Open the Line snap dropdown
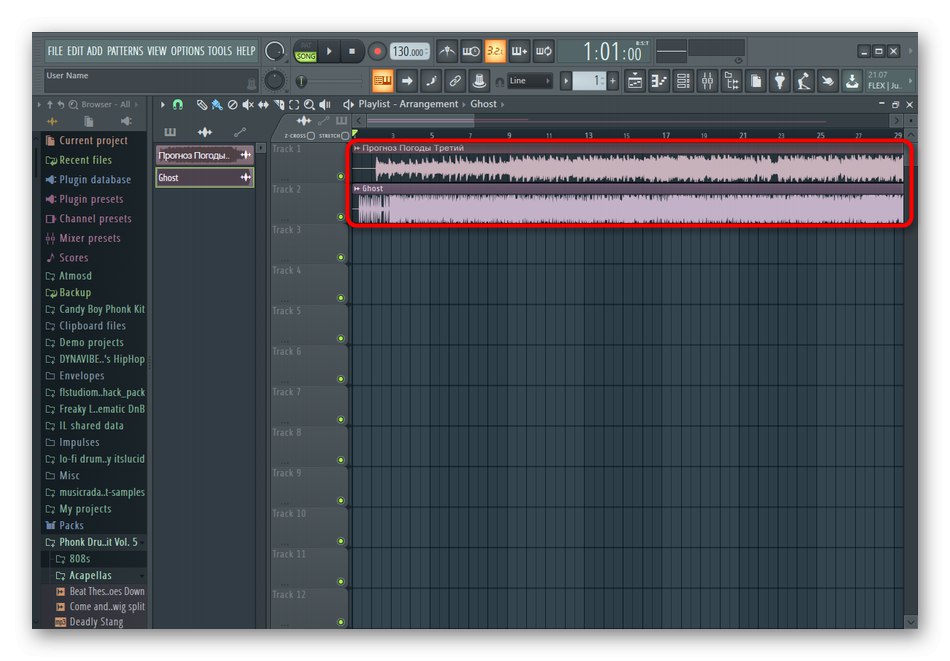The height and width of the screenshot is (661, 950). pyautogui.click(x=529, y=80)
